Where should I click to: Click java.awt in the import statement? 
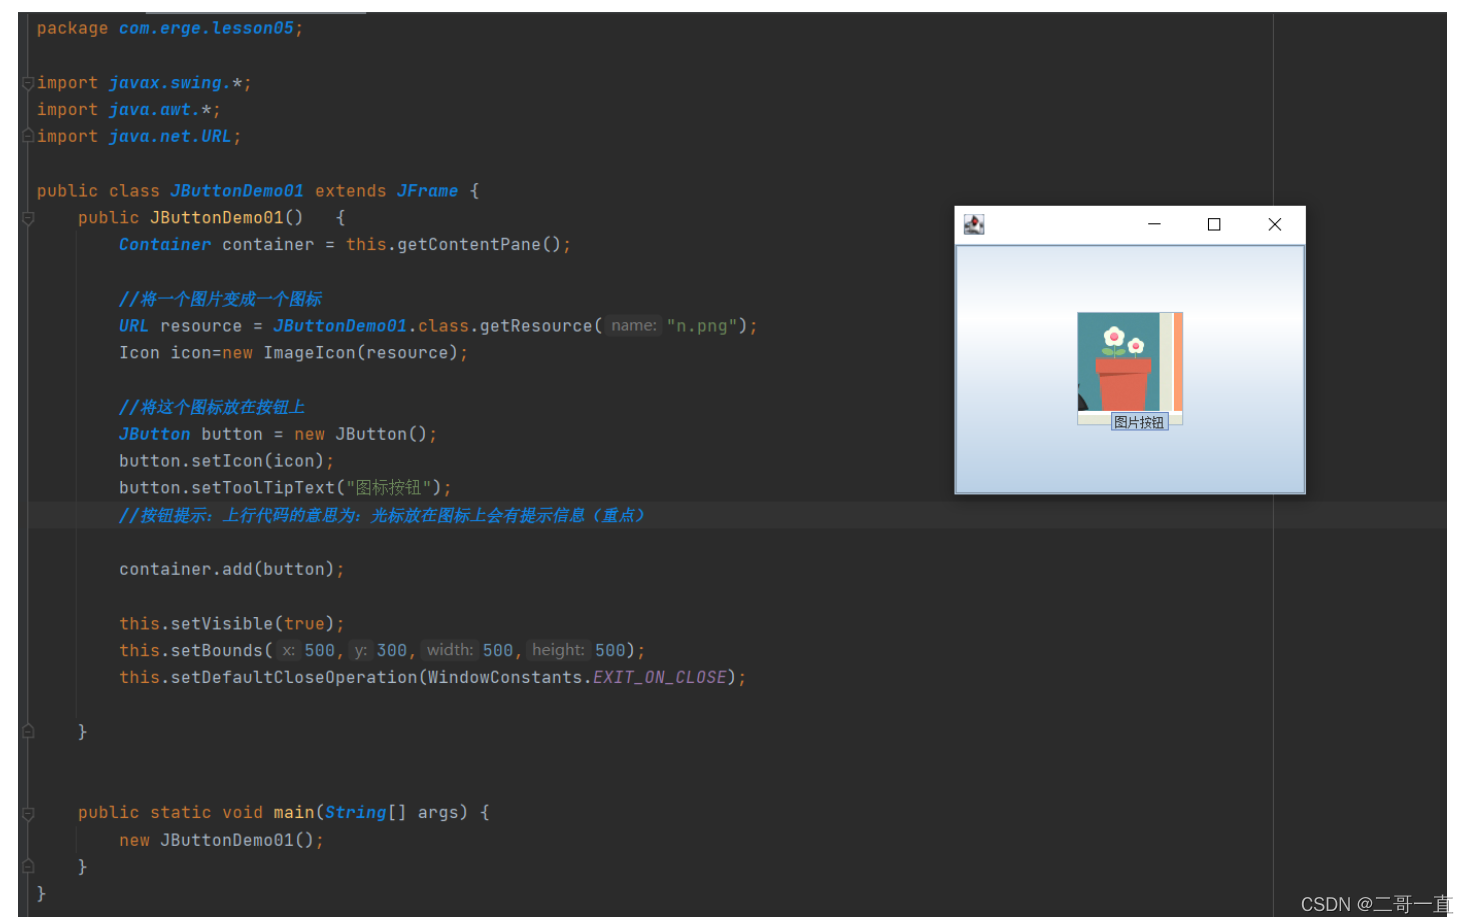pyautogui.click(x=150, y=110)
